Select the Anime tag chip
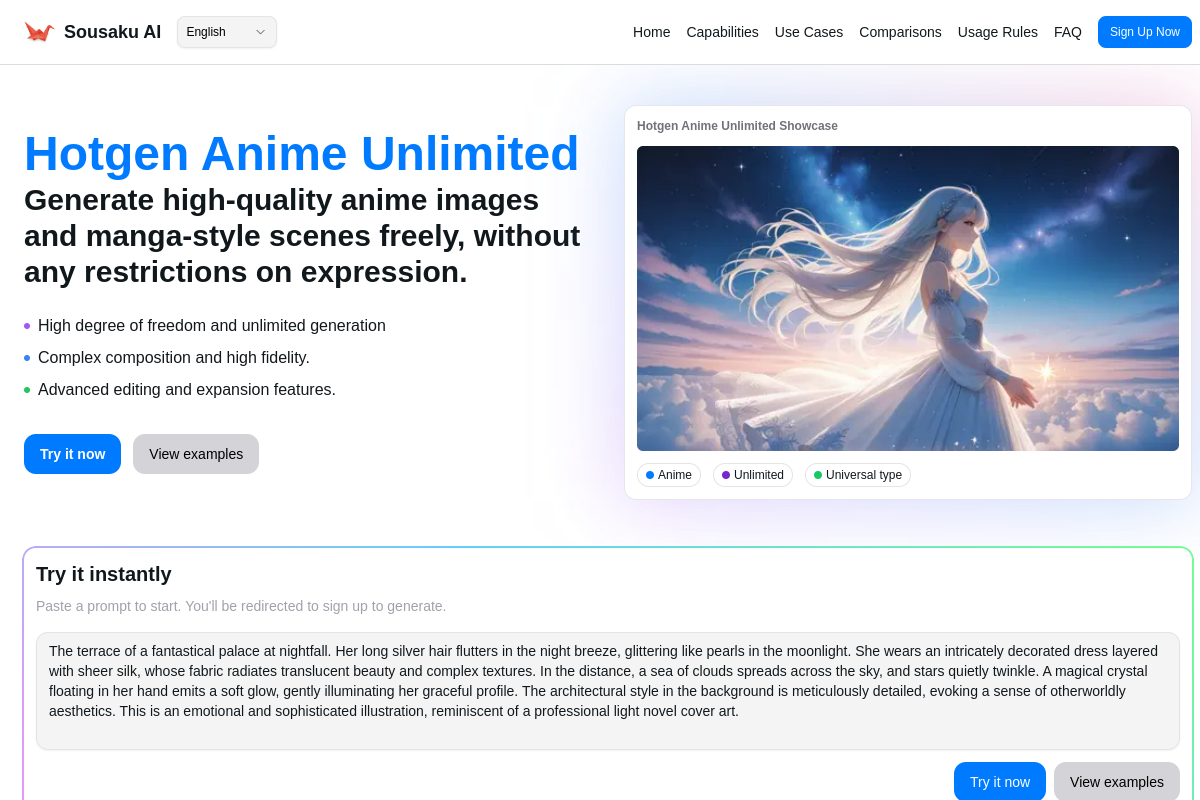 click(x=669, y=475)
